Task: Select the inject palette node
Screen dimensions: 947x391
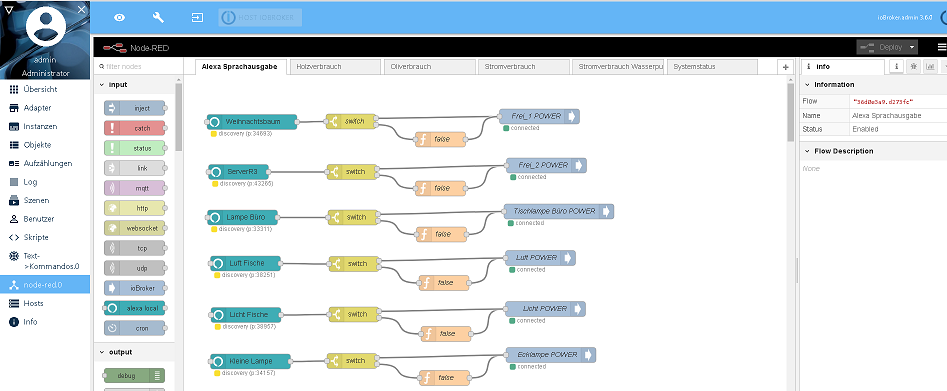Action: pyautogui.click(x=134, y=108)
